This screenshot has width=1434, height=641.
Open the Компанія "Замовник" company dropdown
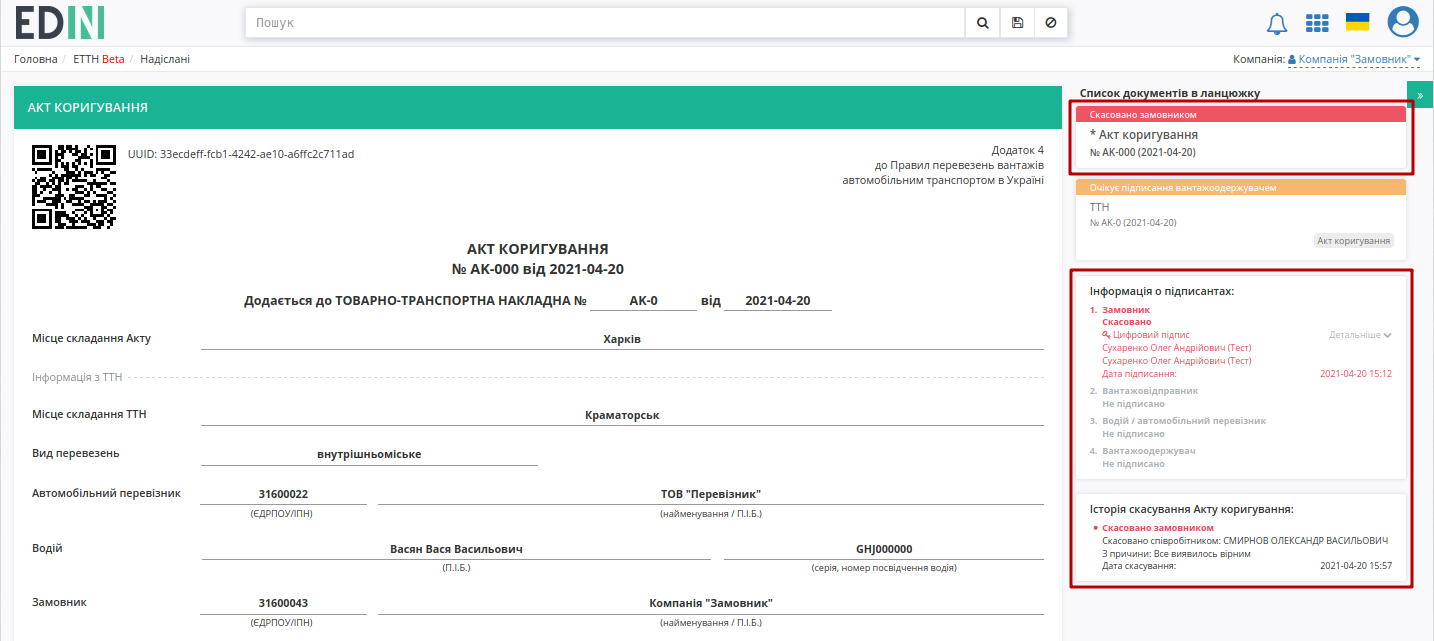pyautogui.click(x=1354, y=59)
